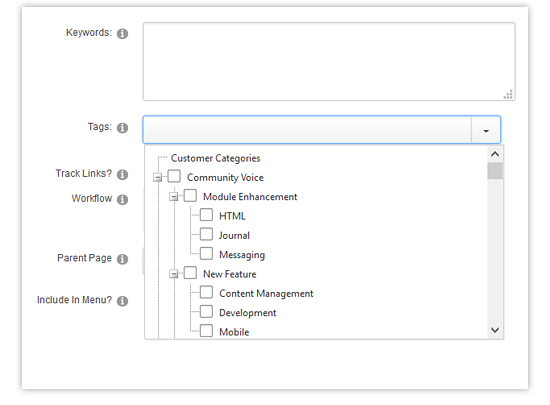
Task: Enable the Content Management checkbox
Action: pos(206,292)
